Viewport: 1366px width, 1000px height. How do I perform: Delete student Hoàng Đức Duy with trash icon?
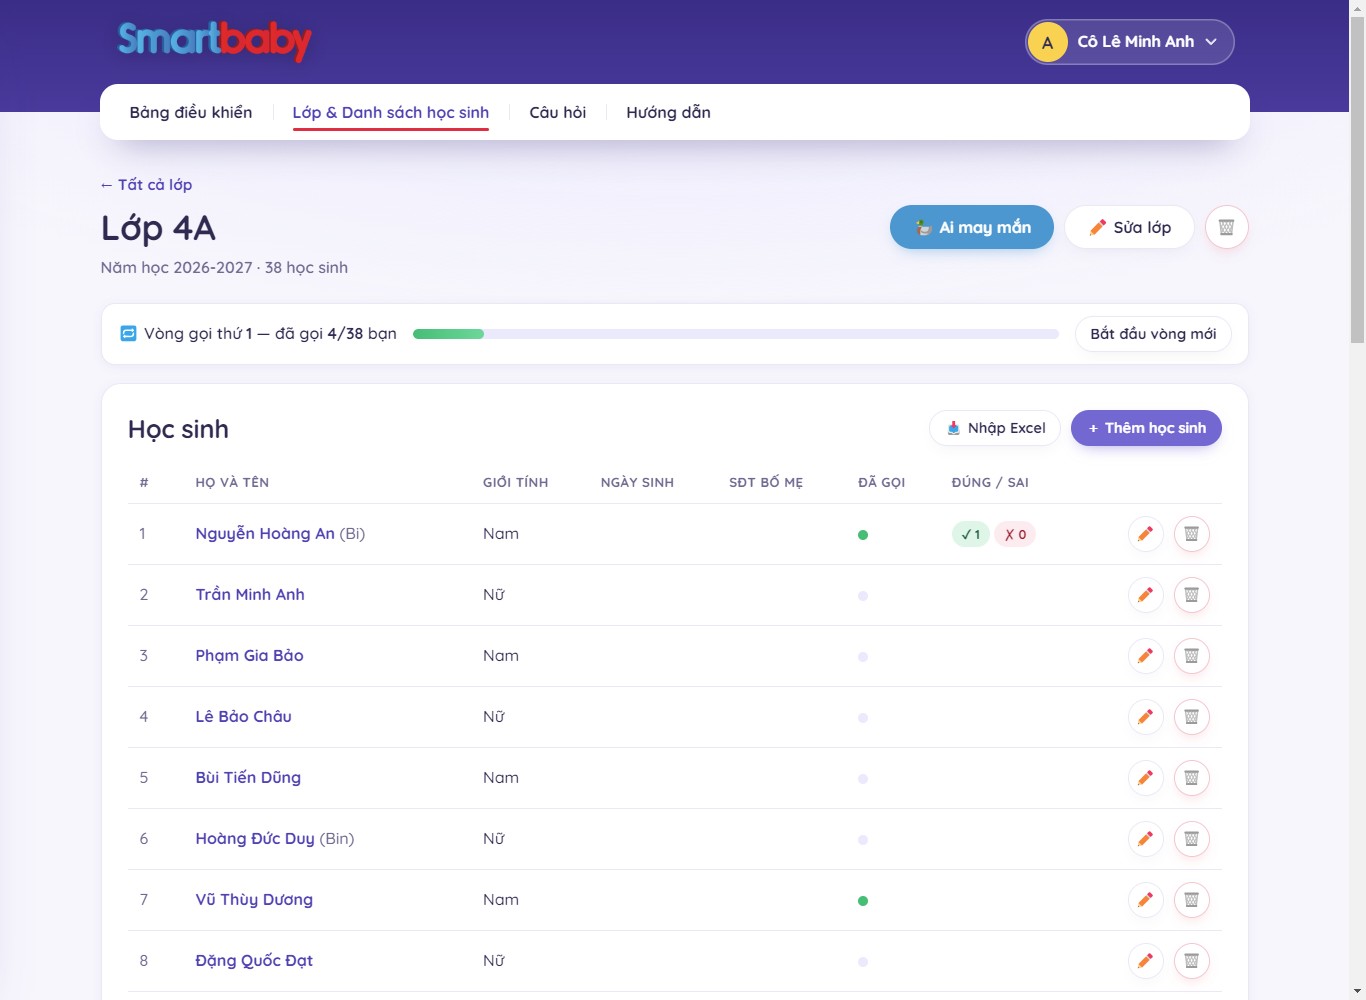coord(1192,839)
